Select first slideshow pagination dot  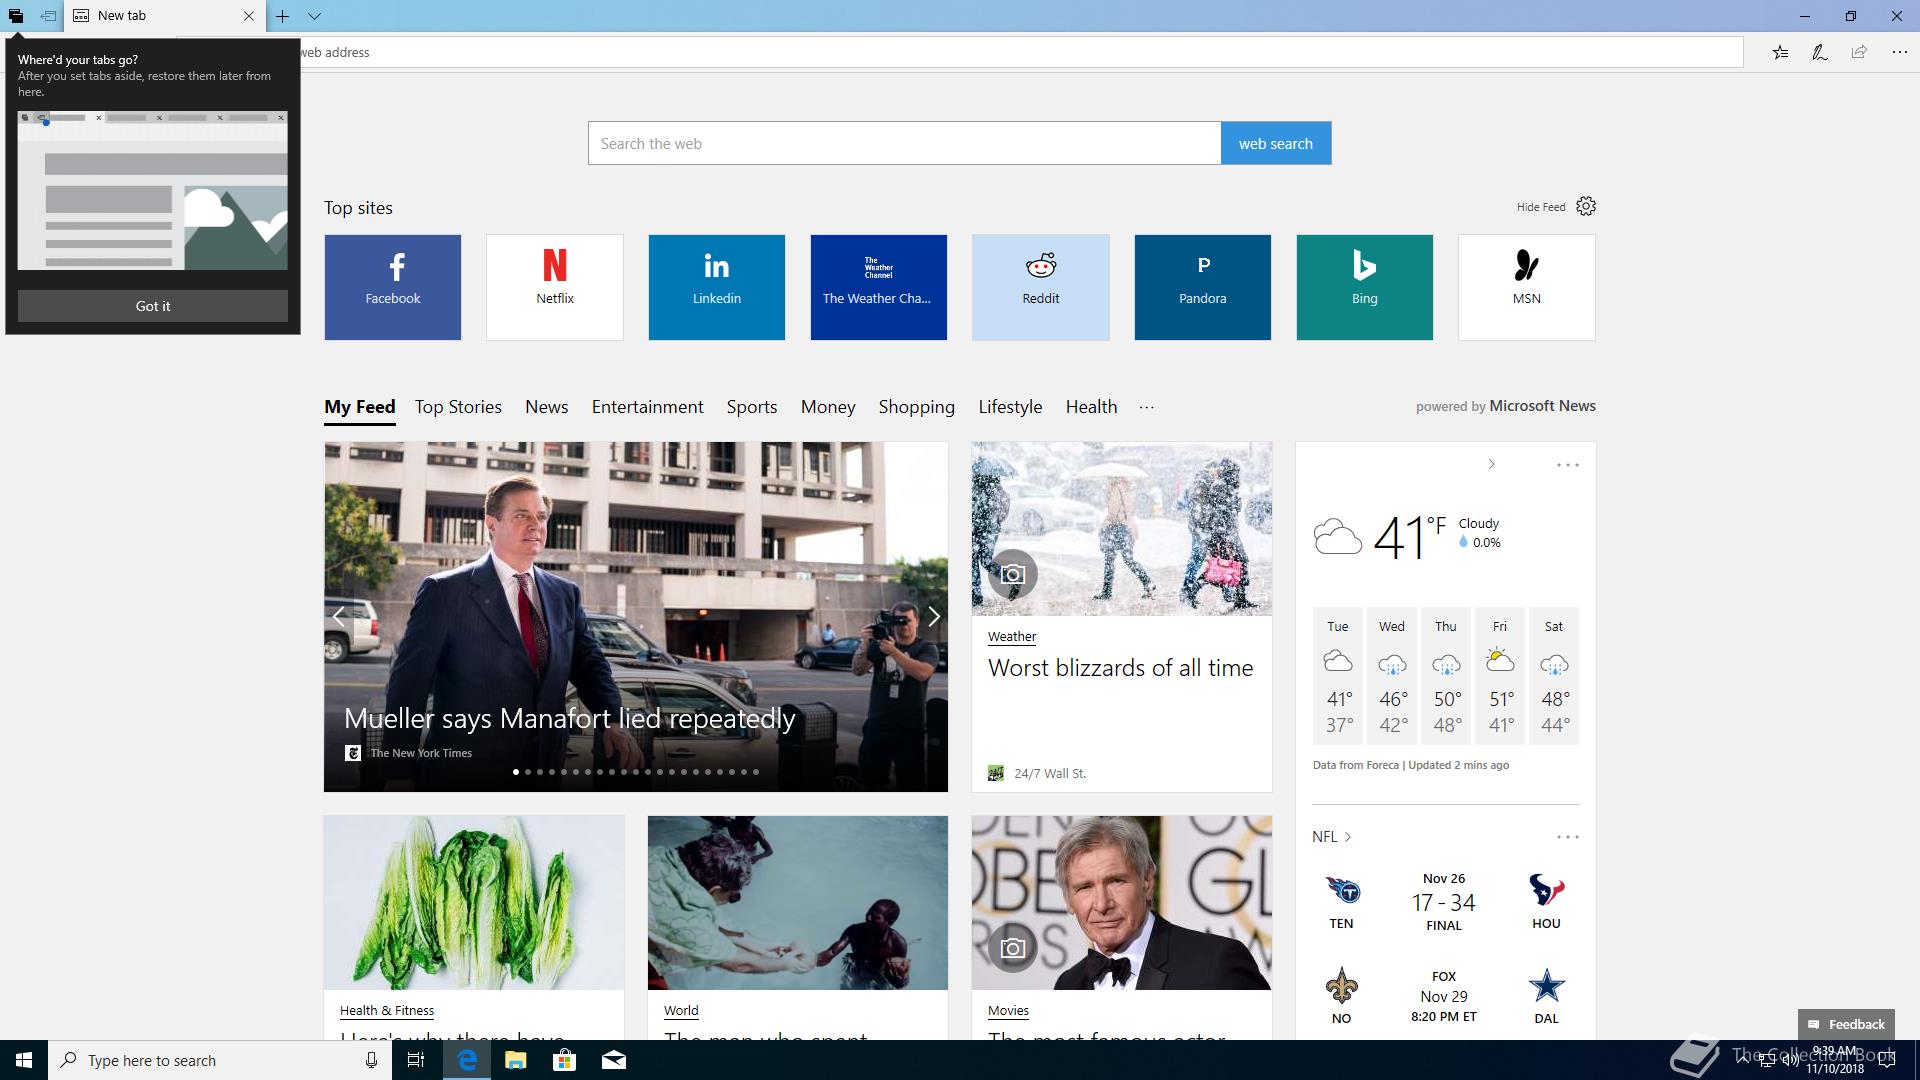pos(516,772)
